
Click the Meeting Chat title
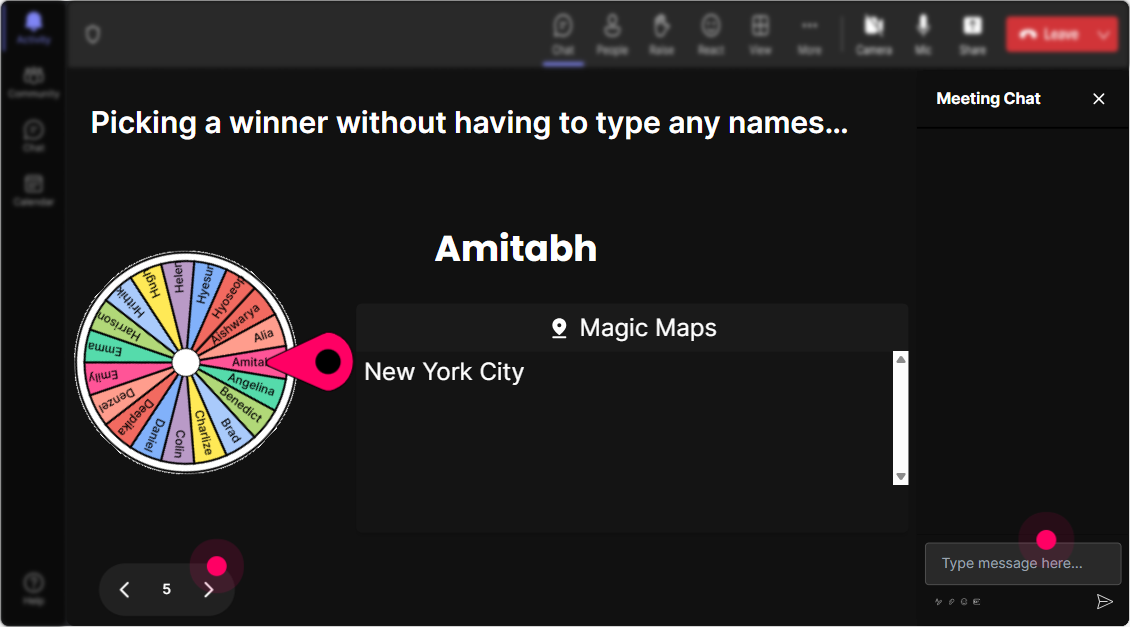click(x=988, y=99)
